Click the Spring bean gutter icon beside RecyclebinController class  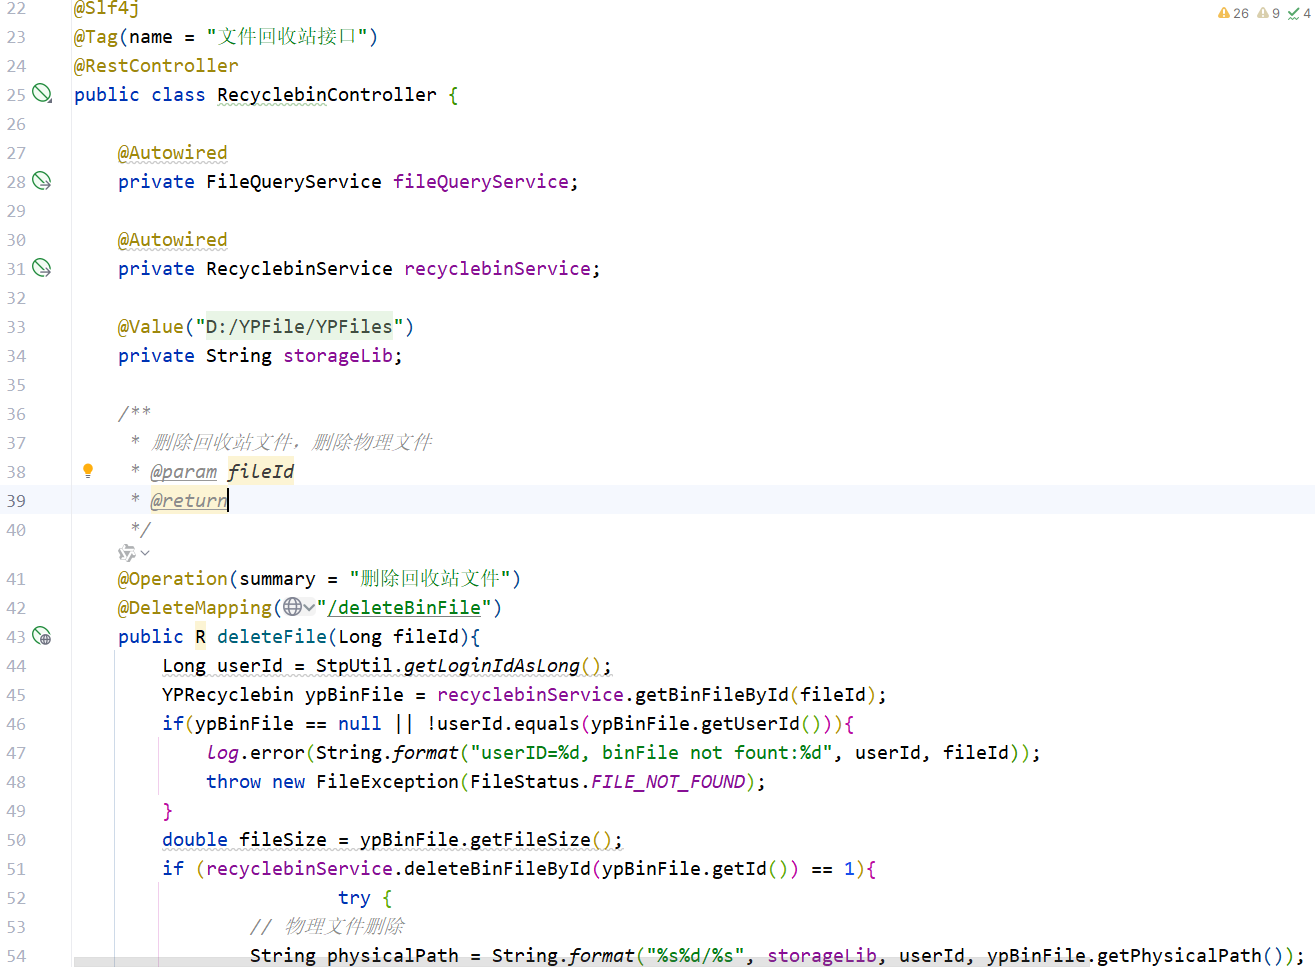pos(42,93)
